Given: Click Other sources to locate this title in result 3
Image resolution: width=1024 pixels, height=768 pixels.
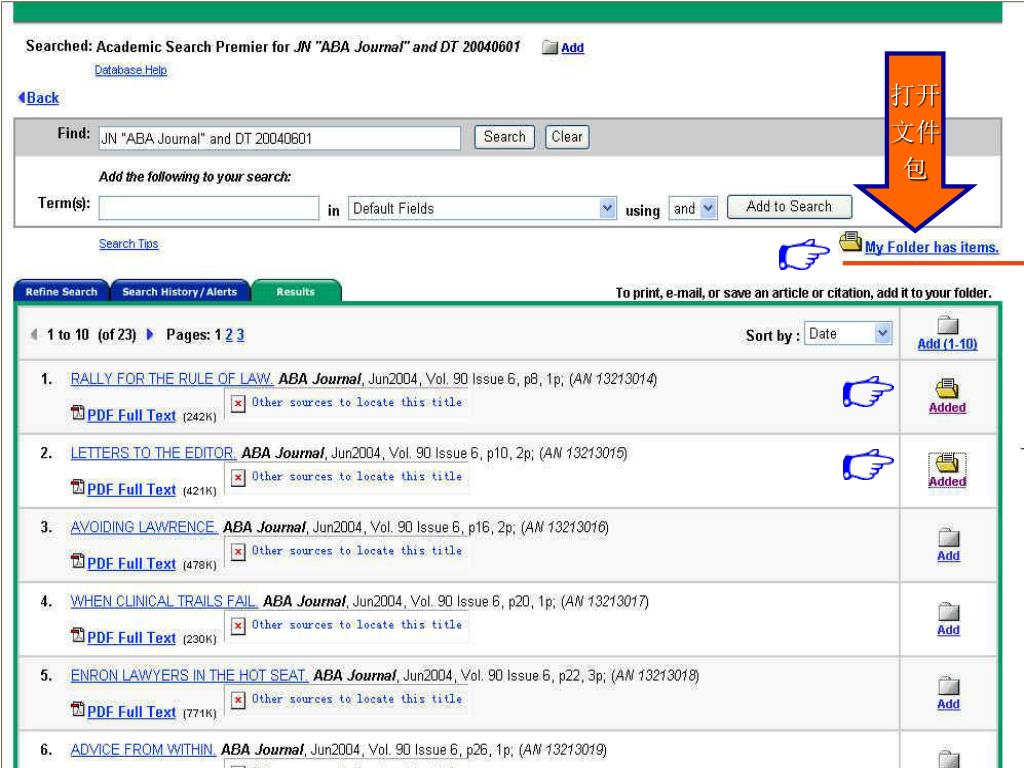Looking at the screenshot, I should pos(357,551).
